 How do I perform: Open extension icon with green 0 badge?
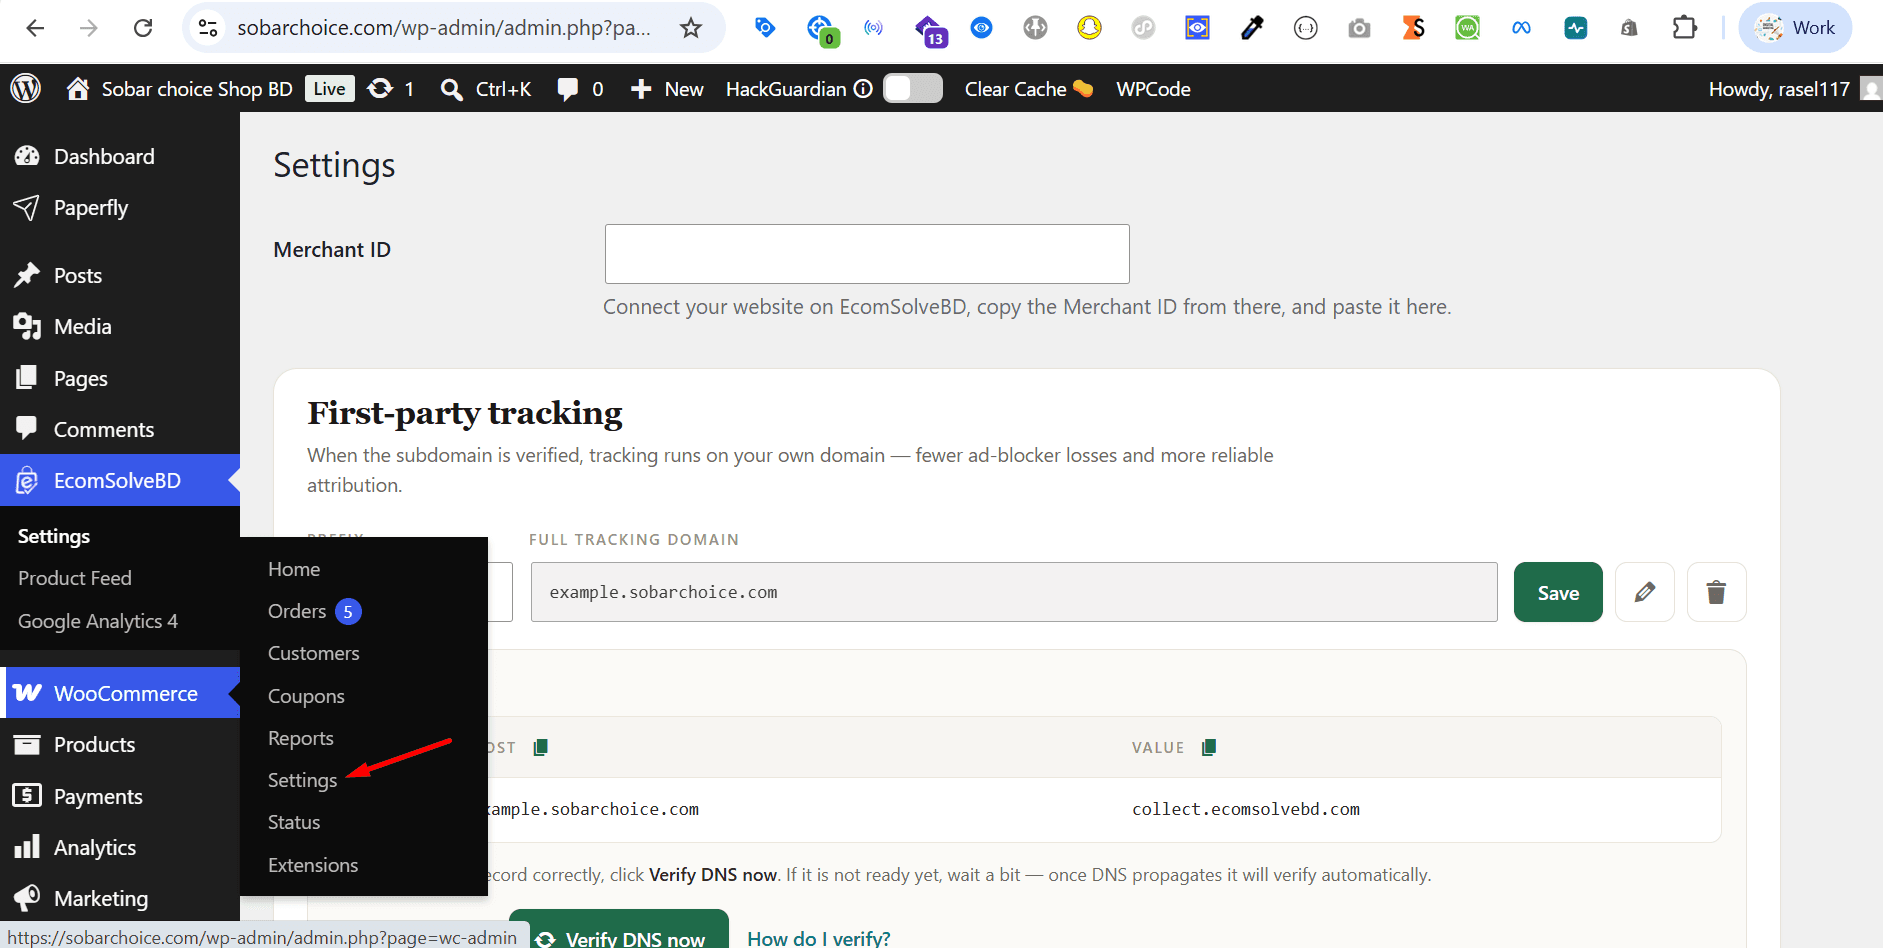click(x=821, y=30)
